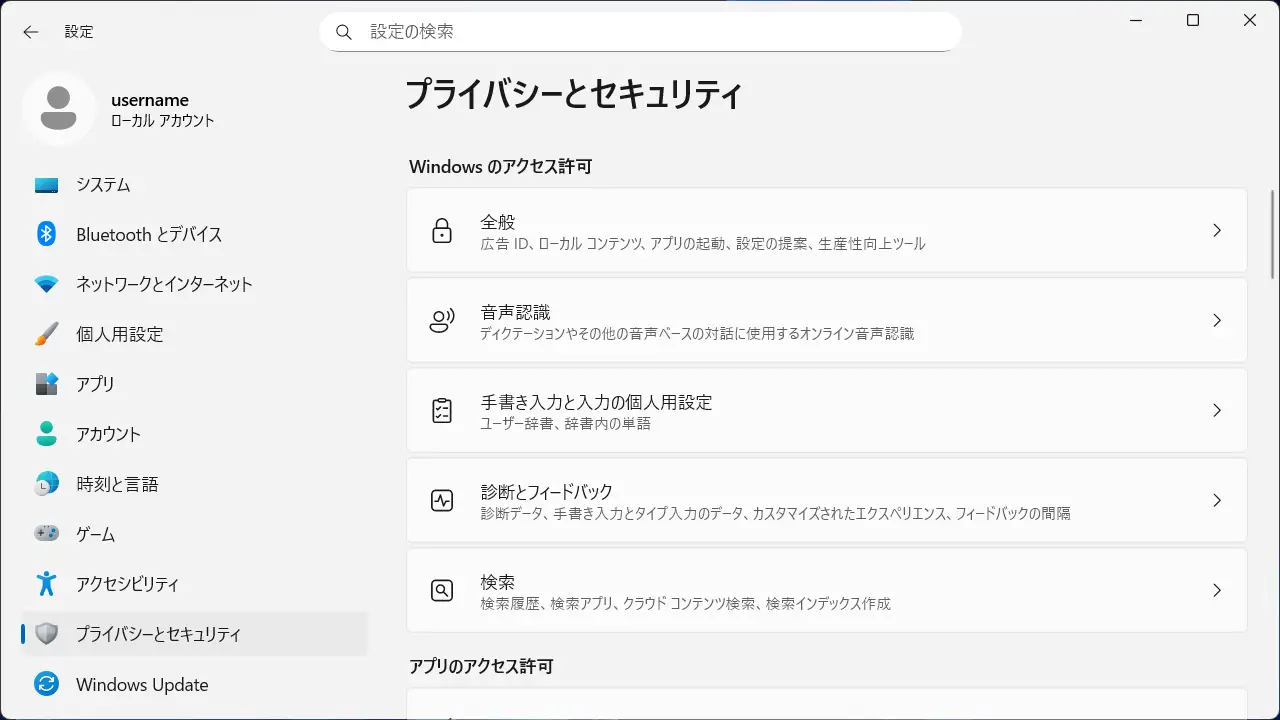Open アカウント in navigation list
The height and width of the screenshot is (720, 1280).
(x=108, y=434)
